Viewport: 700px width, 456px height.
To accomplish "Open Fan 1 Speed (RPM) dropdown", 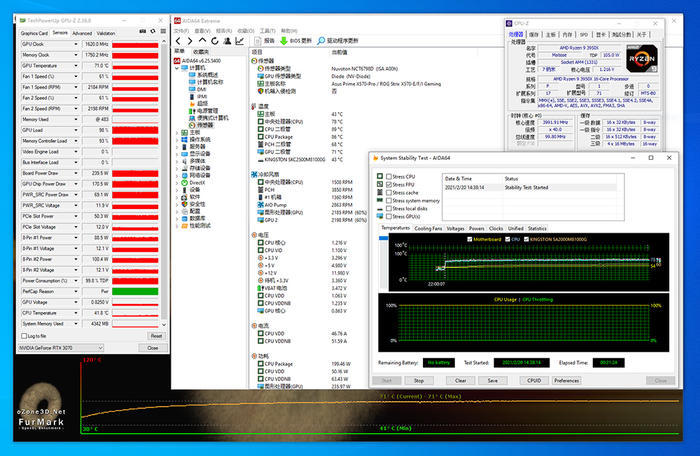I will pos(76,87).
